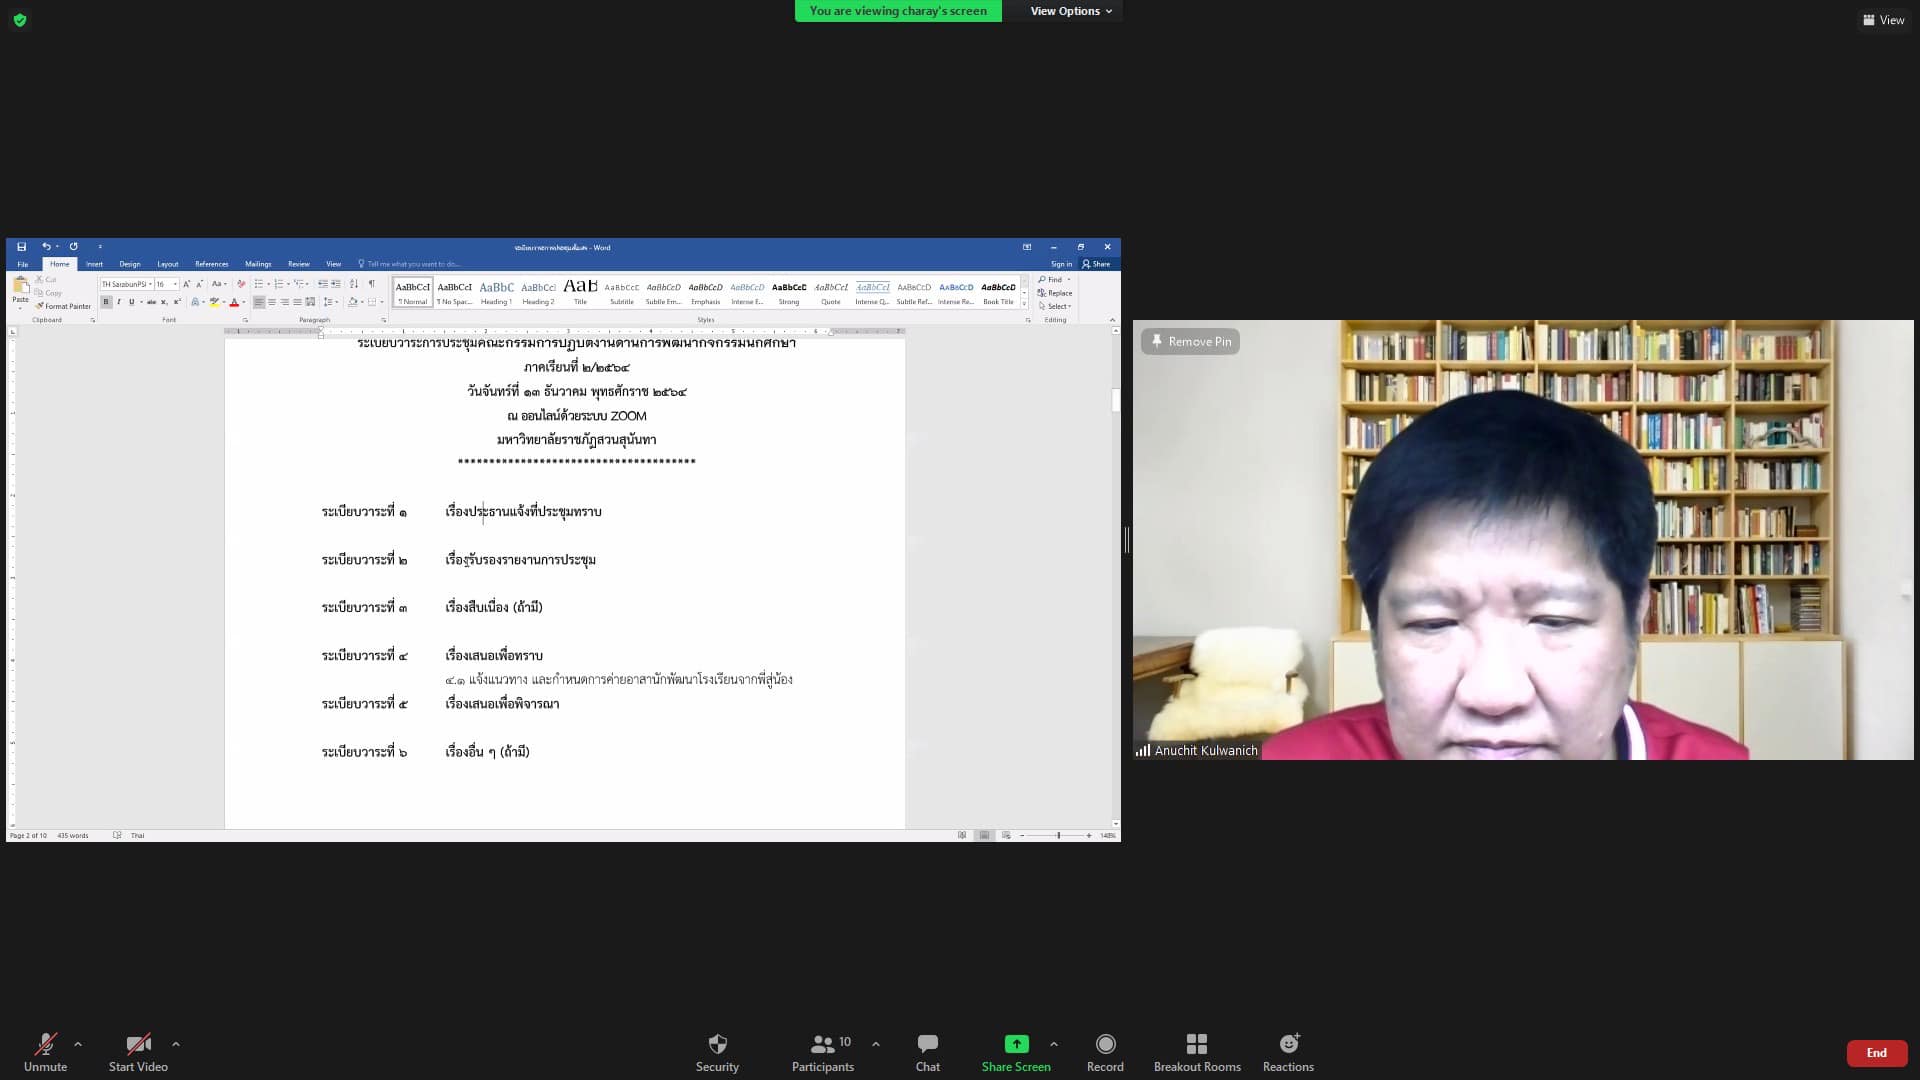Click 'You are viewing charay's screen' banner

tap(898, 11)
